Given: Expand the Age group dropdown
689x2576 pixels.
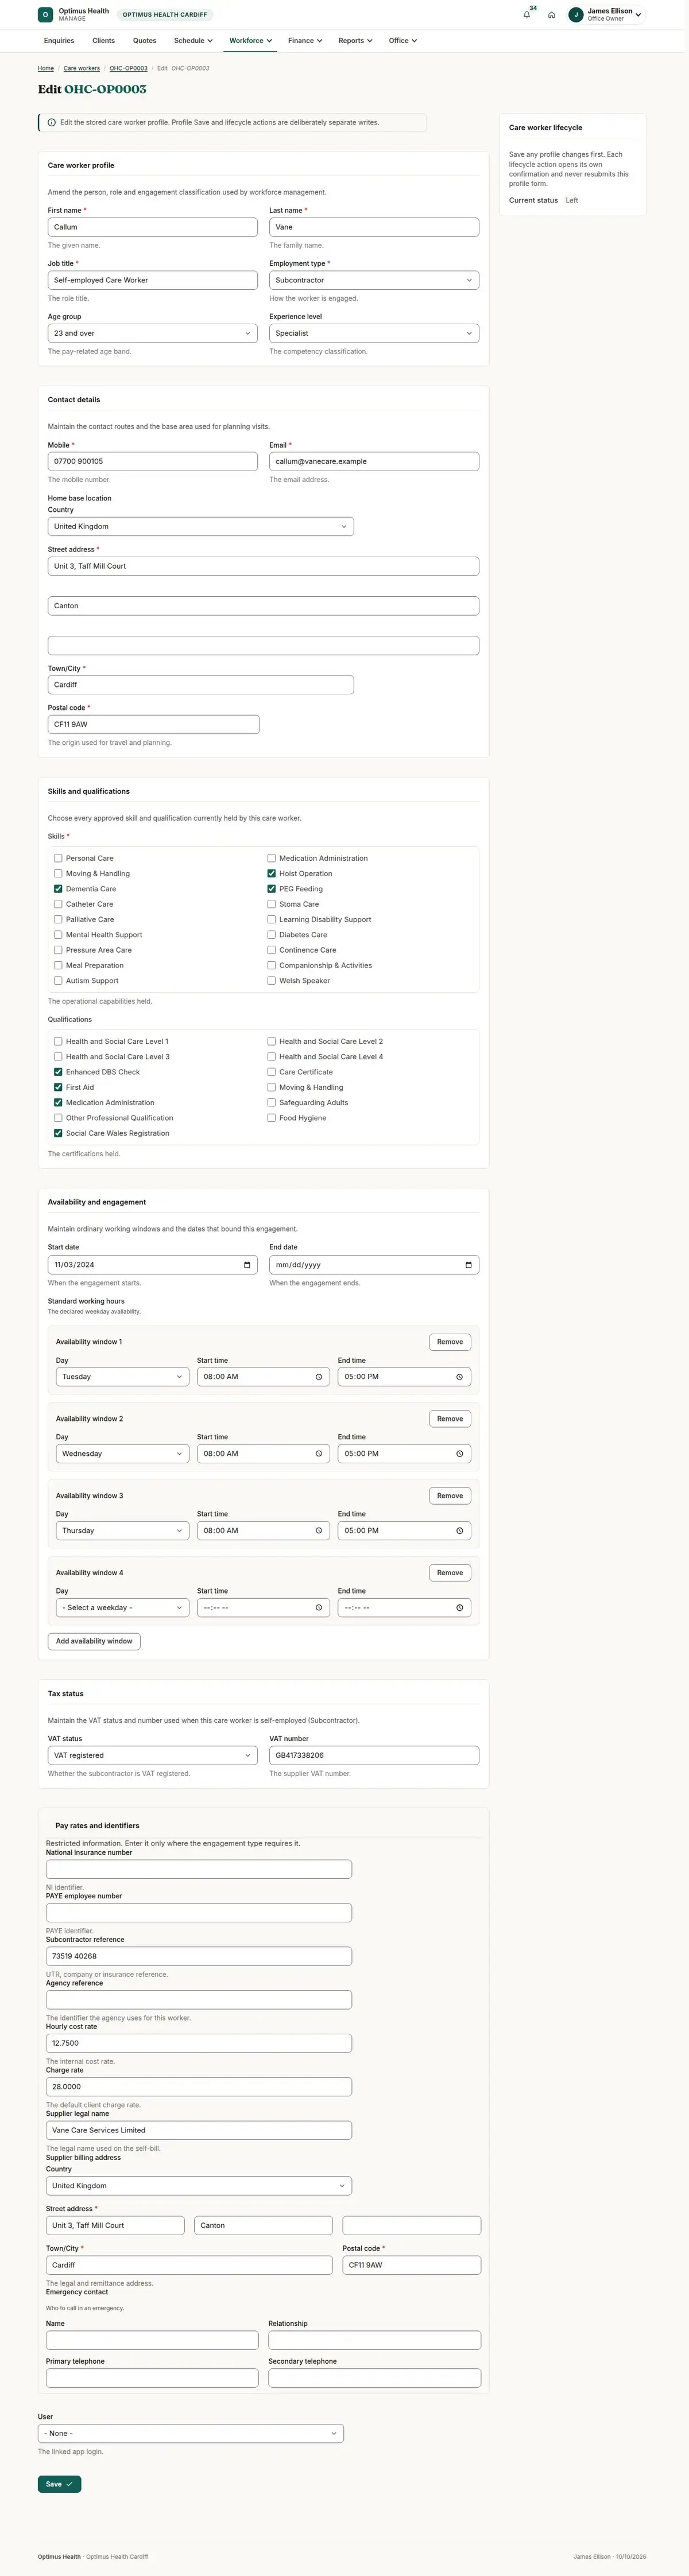Looking at the screenshot, I should (153, 333).
